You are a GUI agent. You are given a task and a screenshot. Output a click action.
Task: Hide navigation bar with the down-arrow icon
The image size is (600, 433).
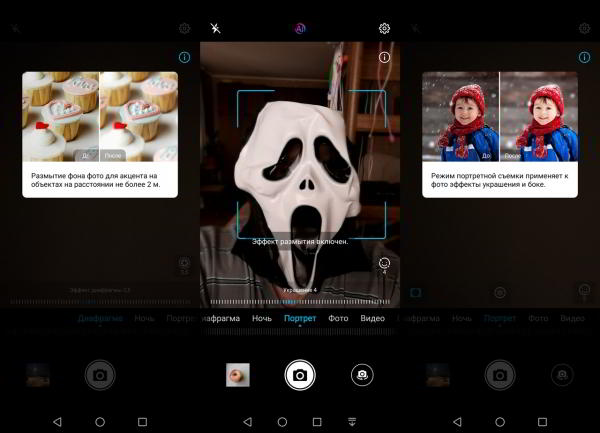(351, 422)
